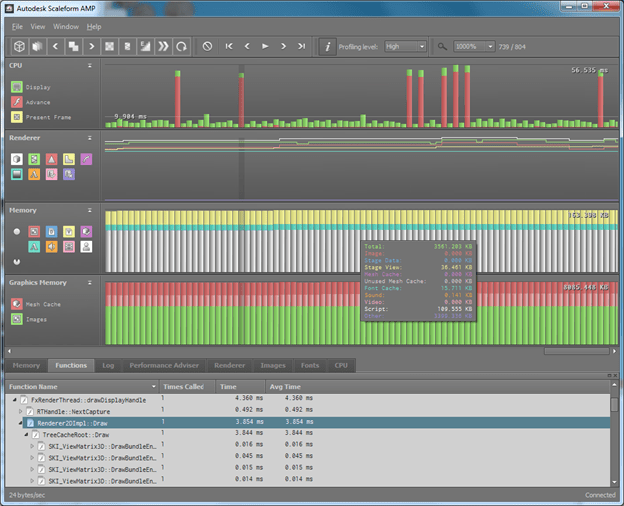This screenshot has height=506, width=624.
Task: Collapse the Memory panel
Action: [x=90, y=210]
